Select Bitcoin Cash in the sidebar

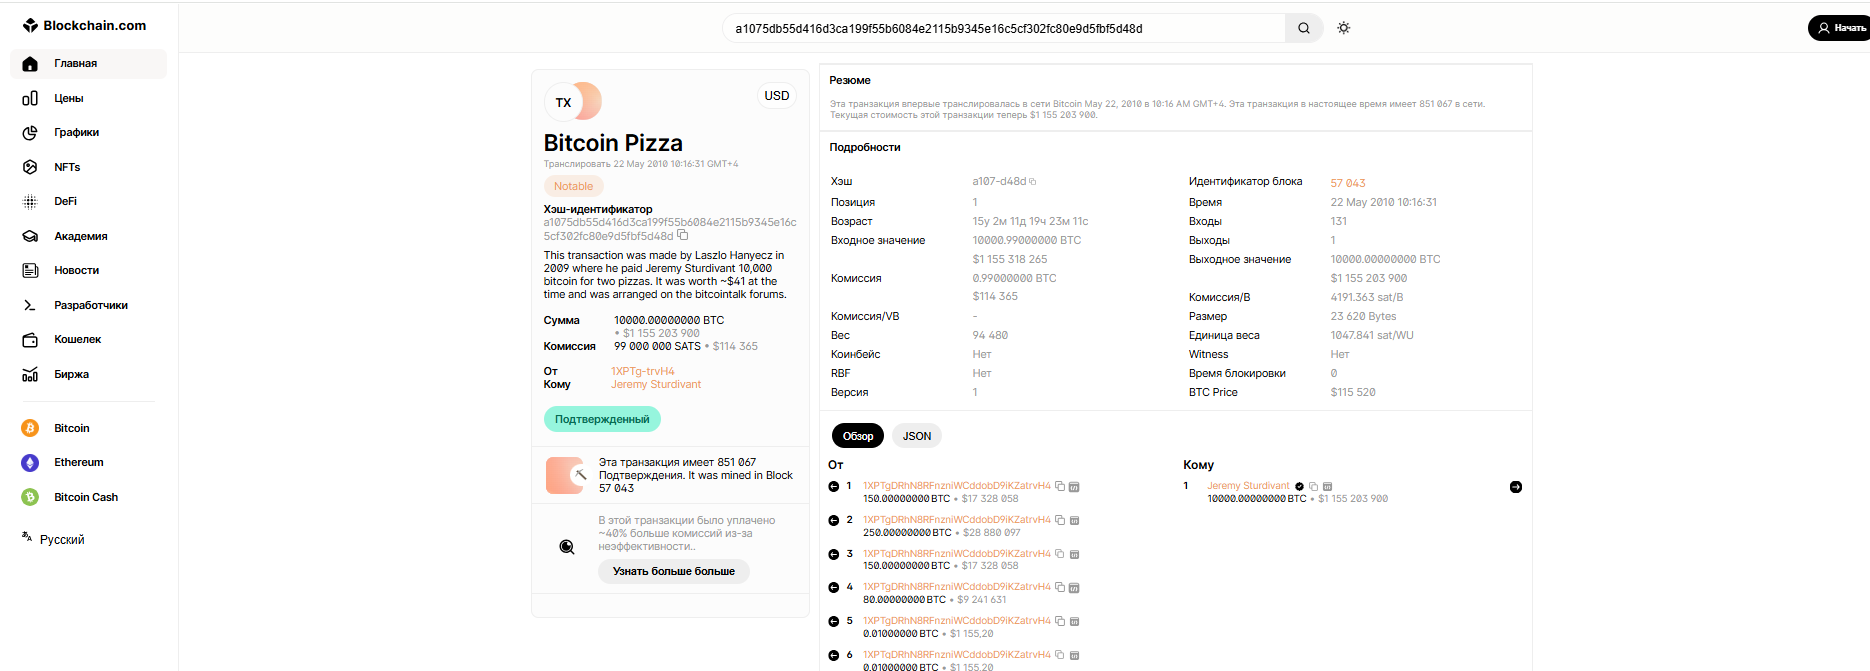tap(85, 497)
